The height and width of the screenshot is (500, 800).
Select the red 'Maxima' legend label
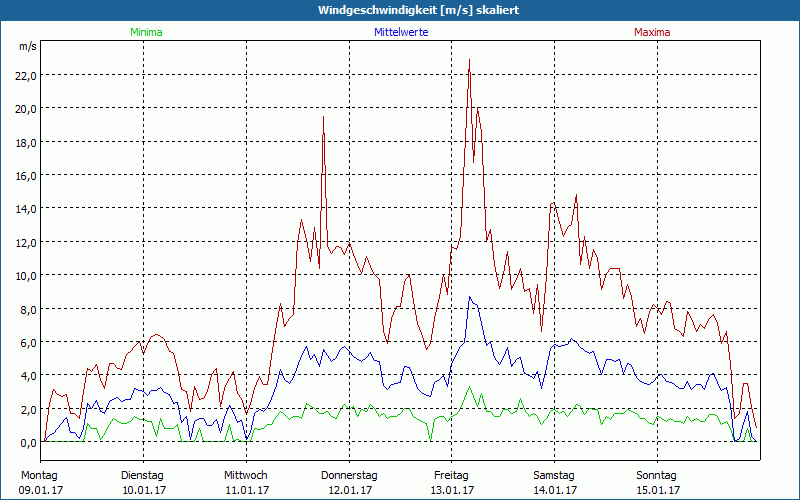[652, 32]
